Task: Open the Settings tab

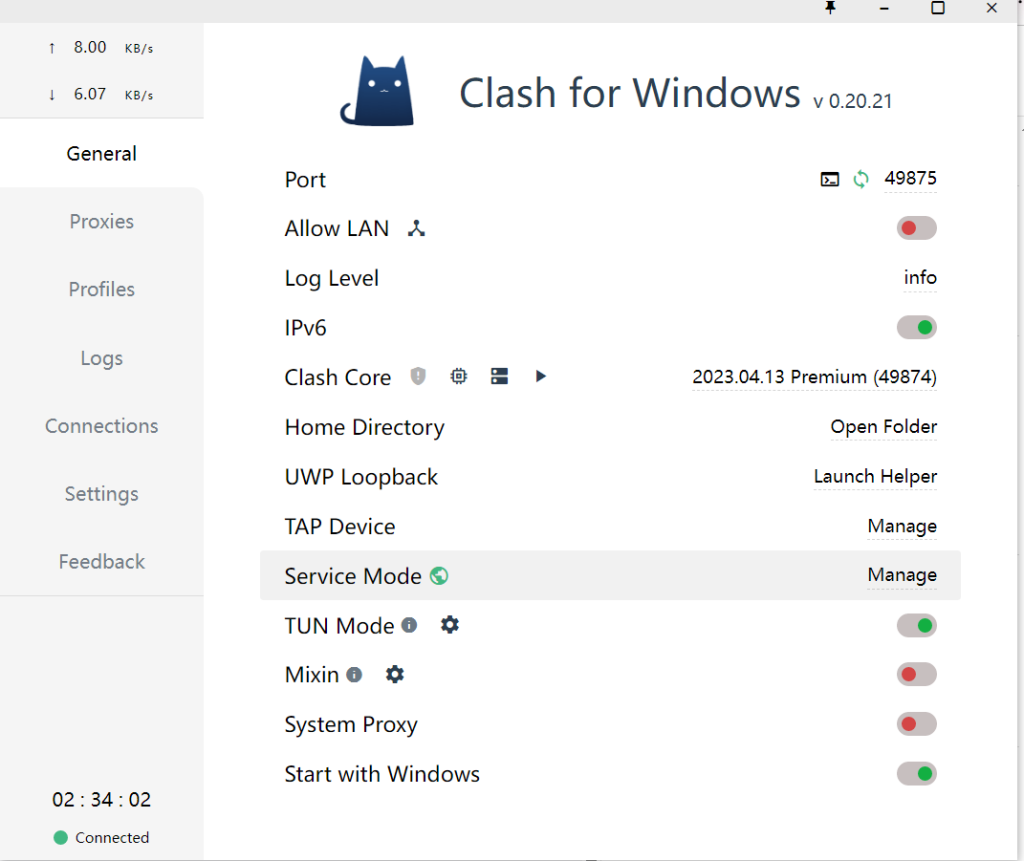Action: click(x=102, y=494)
